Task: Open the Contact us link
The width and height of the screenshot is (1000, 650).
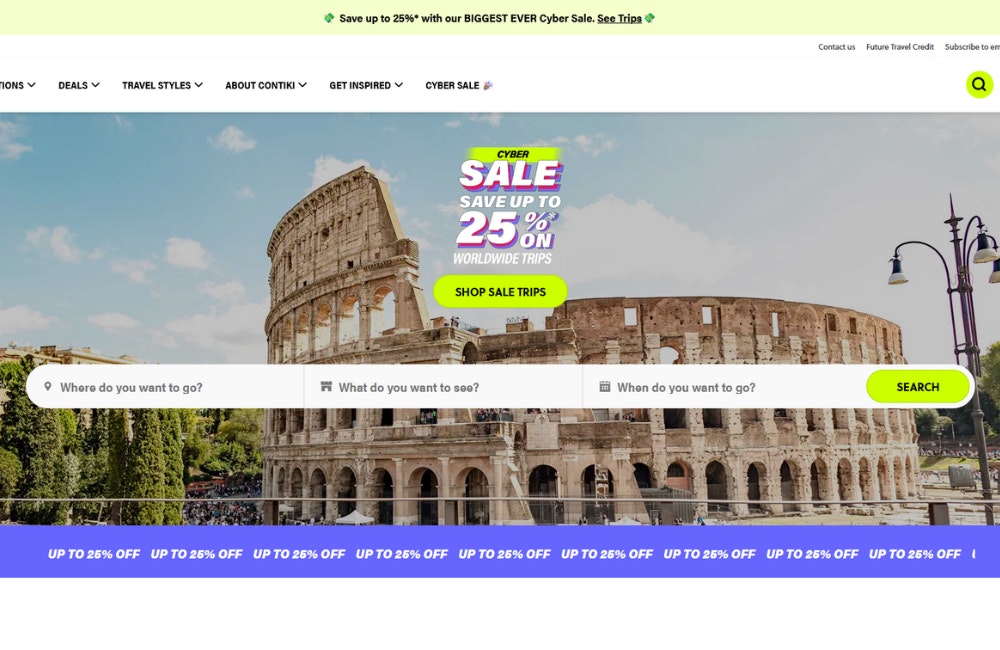Action: coord(837,47)
